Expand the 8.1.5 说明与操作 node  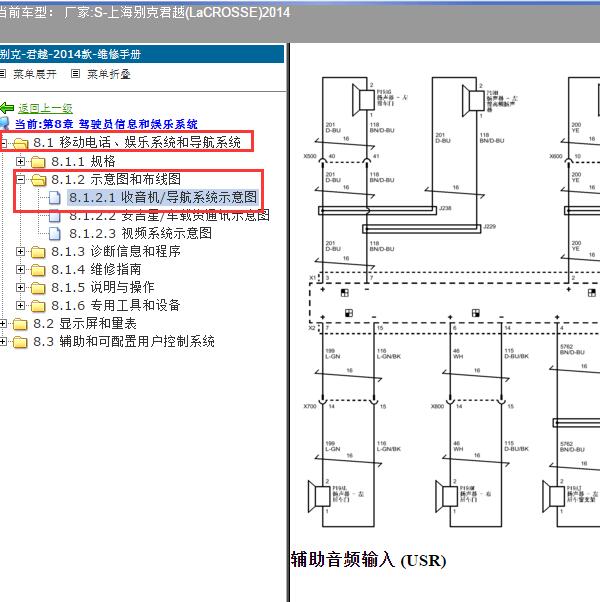coord(20,288)
